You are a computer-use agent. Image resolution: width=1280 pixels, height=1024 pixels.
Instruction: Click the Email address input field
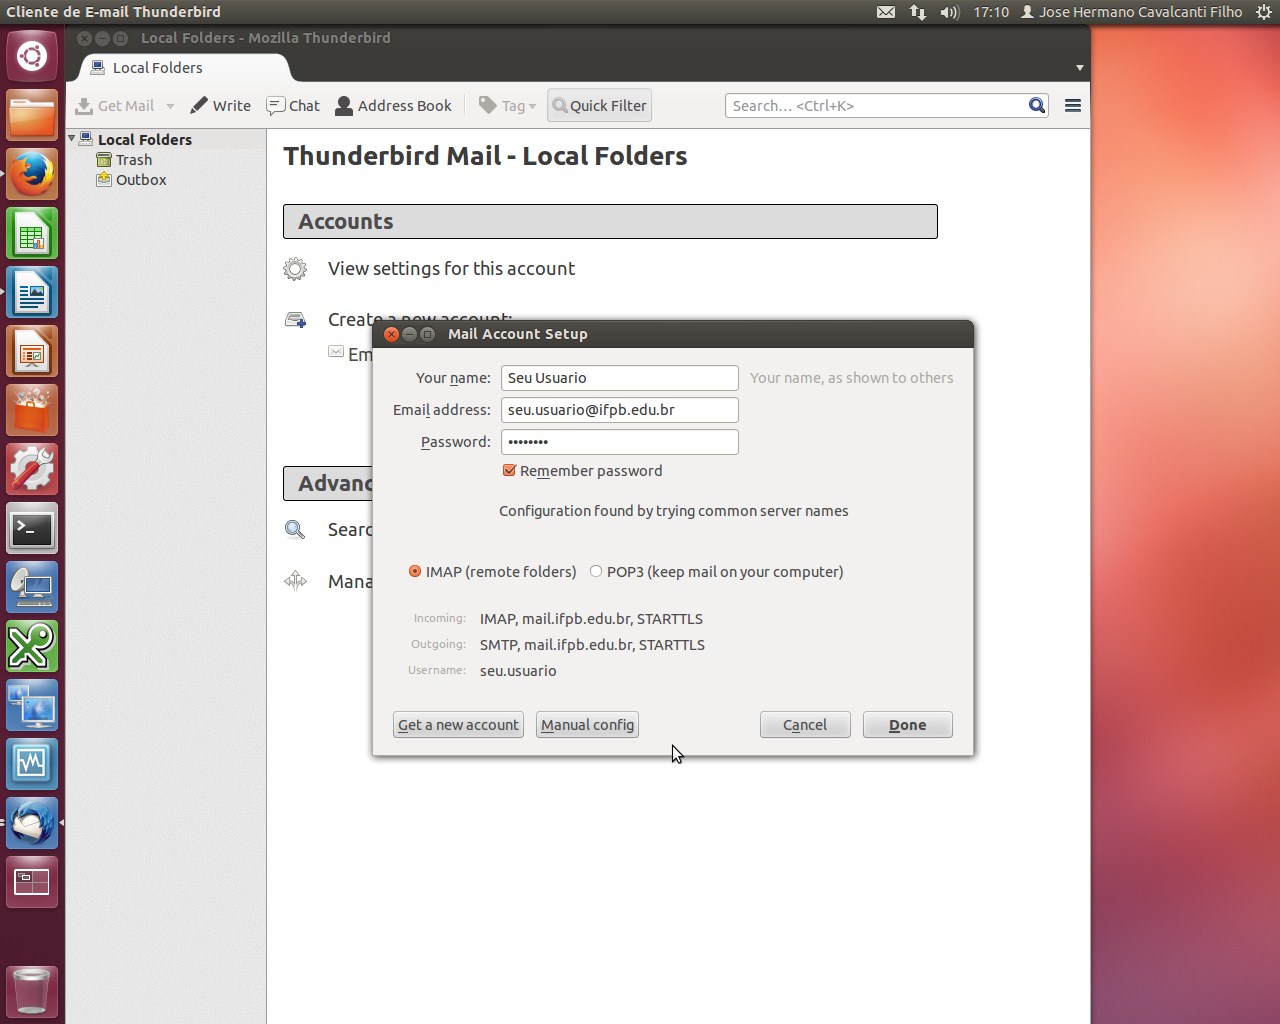[x=620, y=410]
